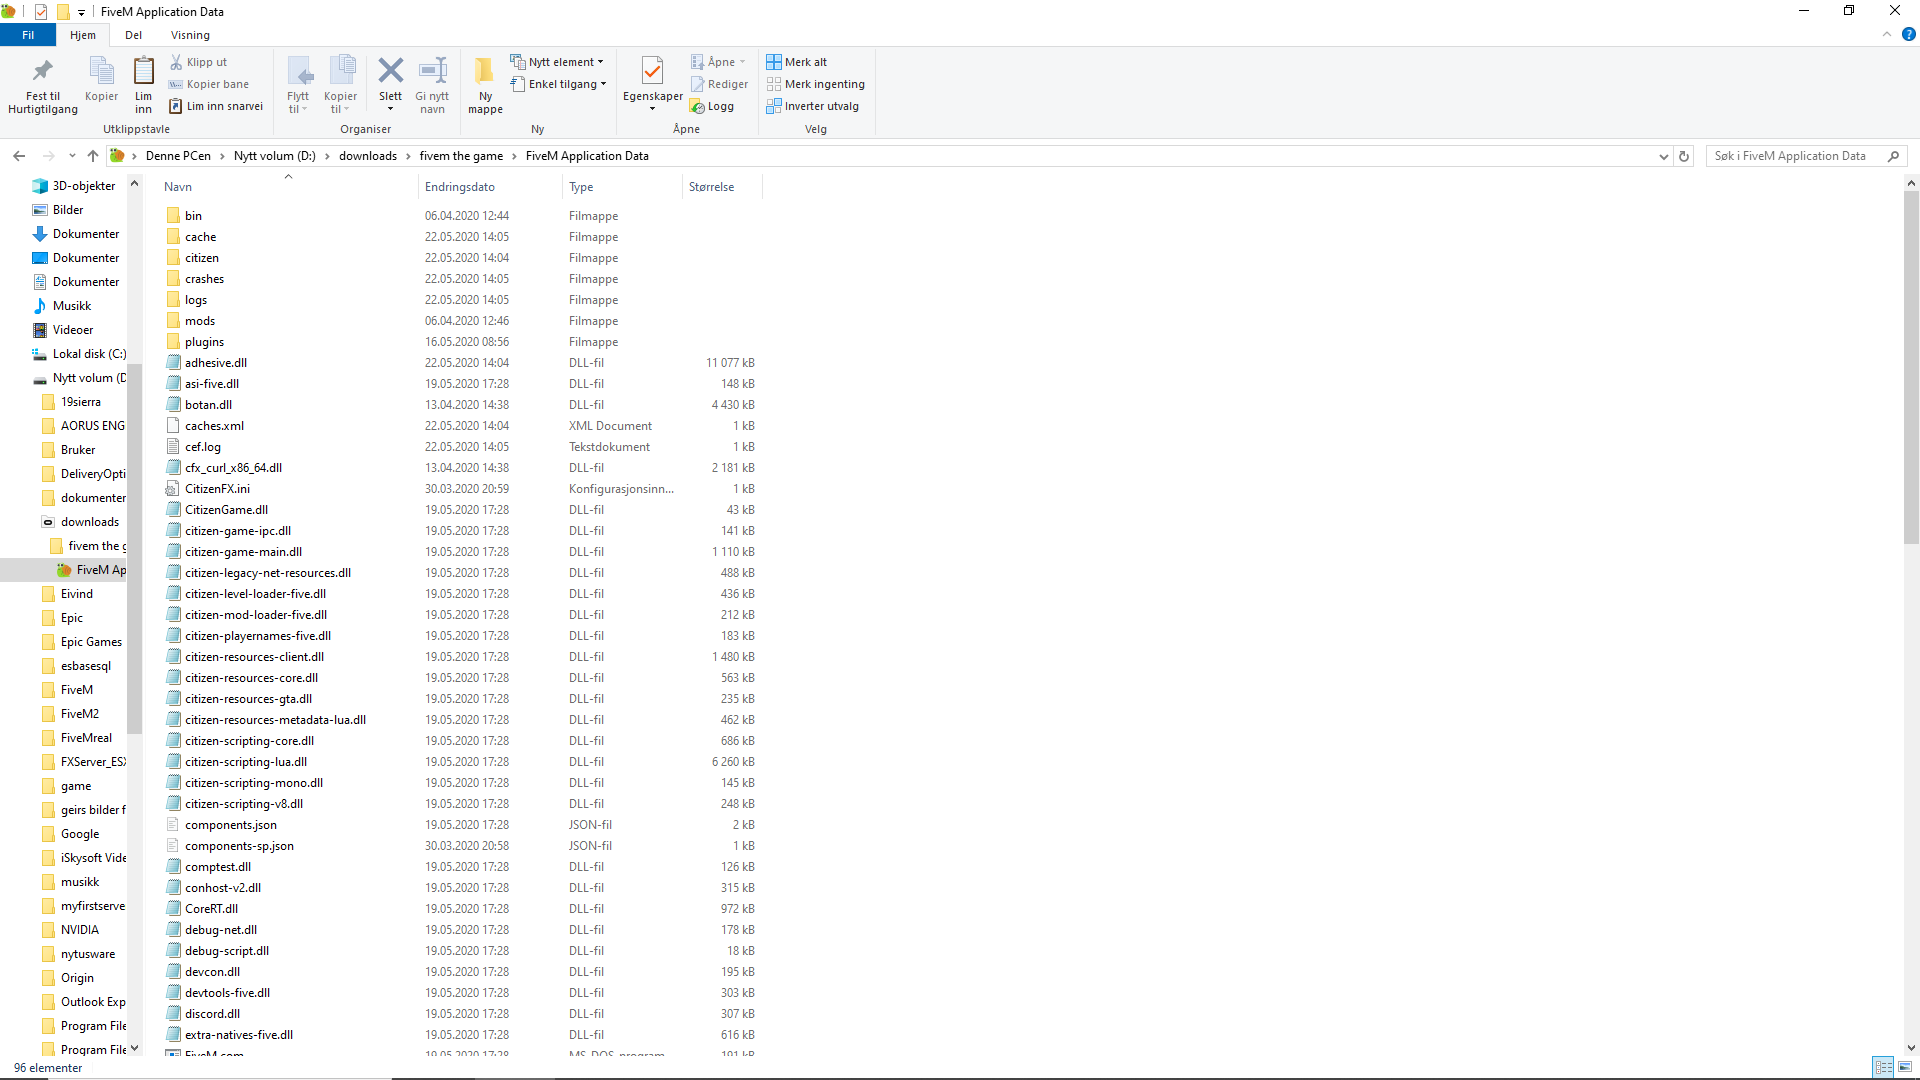Viewport: 1920px width, 1080px height.
Task: Open the Fil menu
Action: pos(28,35)
